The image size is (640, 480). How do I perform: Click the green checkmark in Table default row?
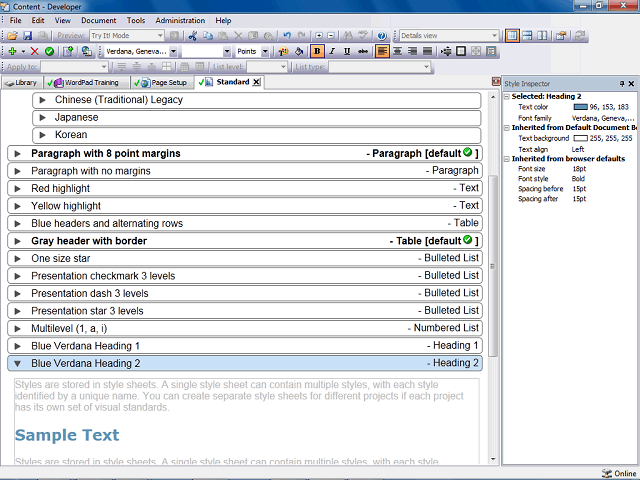[x=467, y=240]
